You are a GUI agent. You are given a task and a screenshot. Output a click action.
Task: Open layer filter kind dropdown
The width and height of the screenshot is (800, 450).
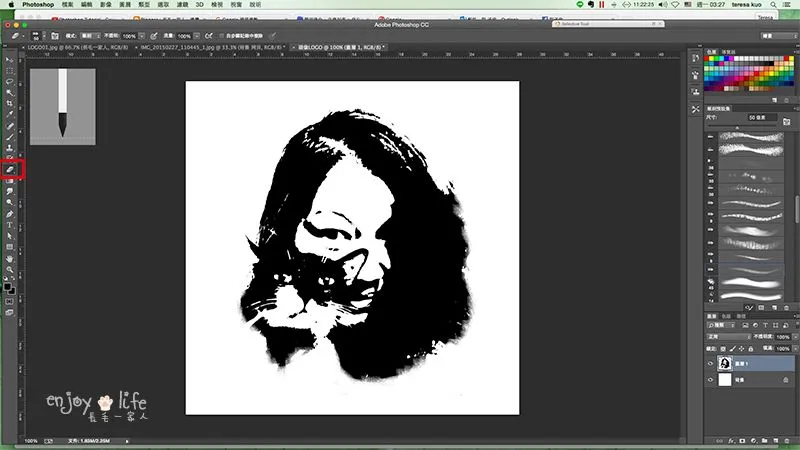(721, 325)
